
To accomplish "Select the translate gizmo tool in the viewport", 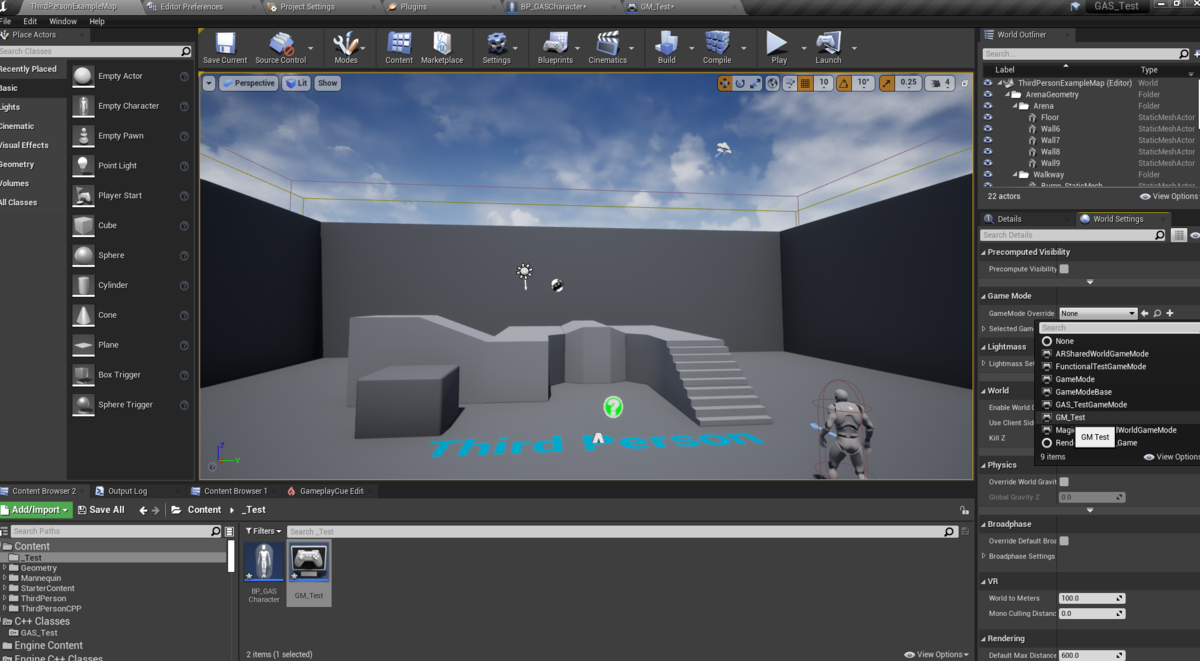I will click(x=724, y=83).
